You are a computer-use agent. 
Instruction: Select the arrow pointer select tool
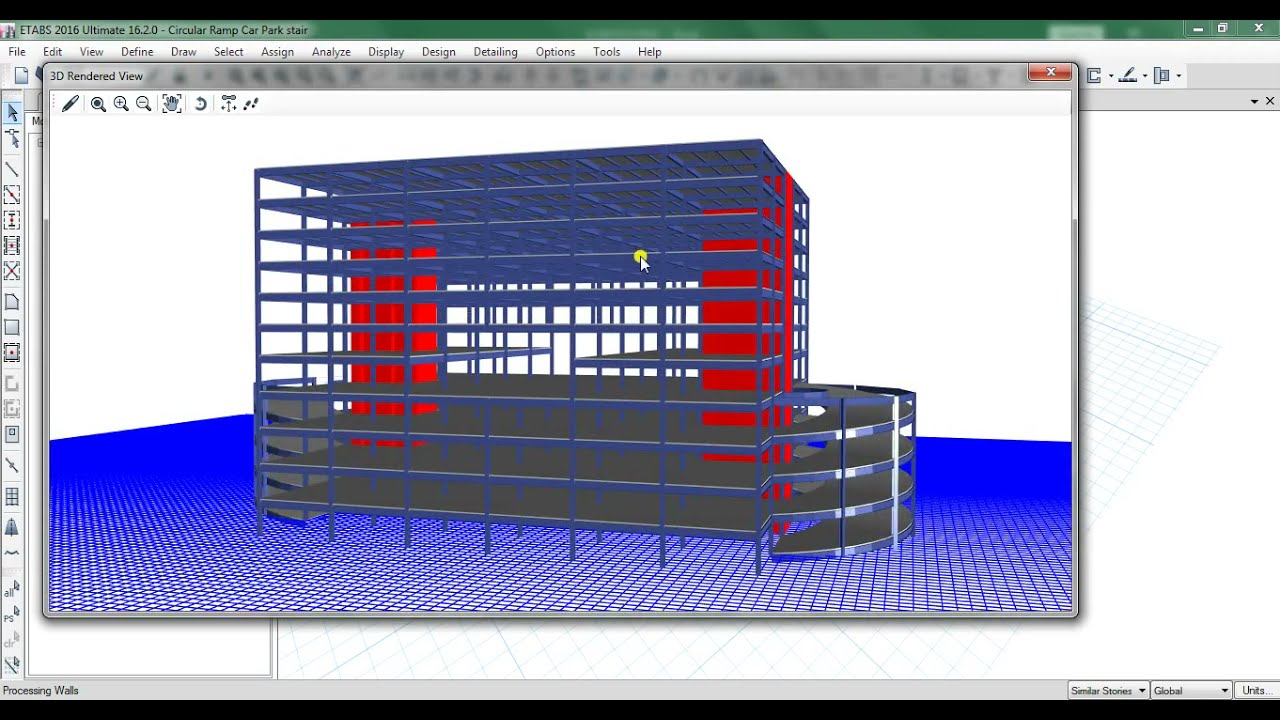tap(12, 113)
